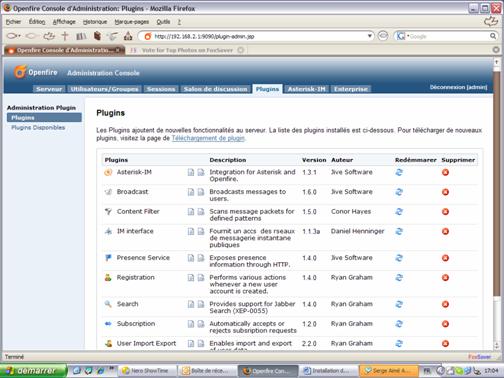Viewport: 504px width, 378px height.
Task: Click Déconnexion [admin] link
Action: [x=458, y=87]
